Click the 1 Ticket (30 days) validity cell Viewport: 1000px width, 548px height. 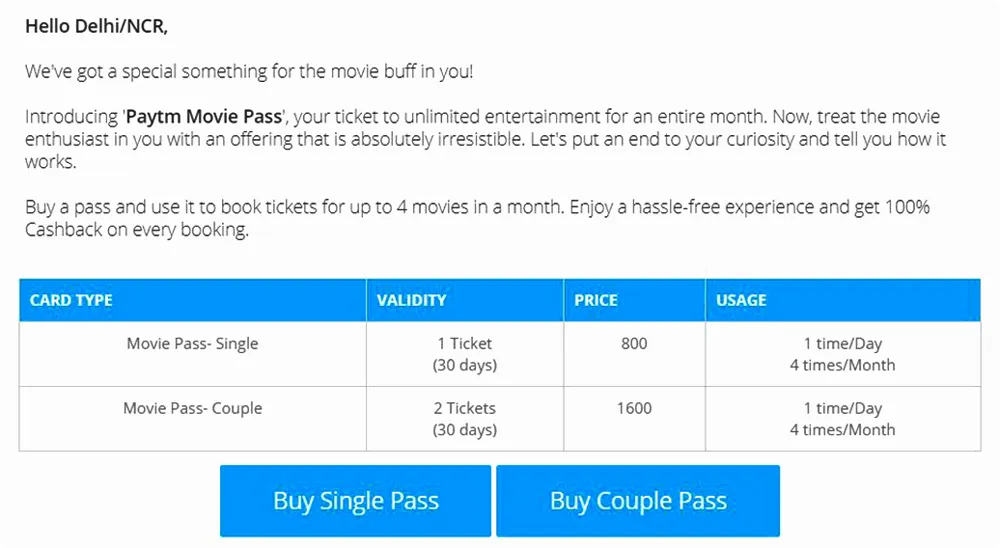tap(465, 353)
